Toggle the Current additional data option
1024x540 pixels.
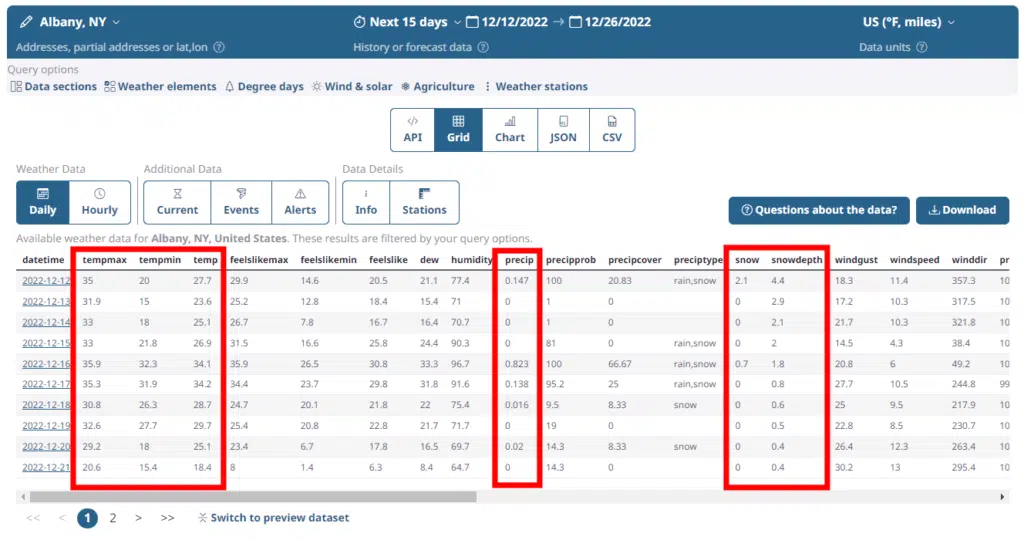177,202
